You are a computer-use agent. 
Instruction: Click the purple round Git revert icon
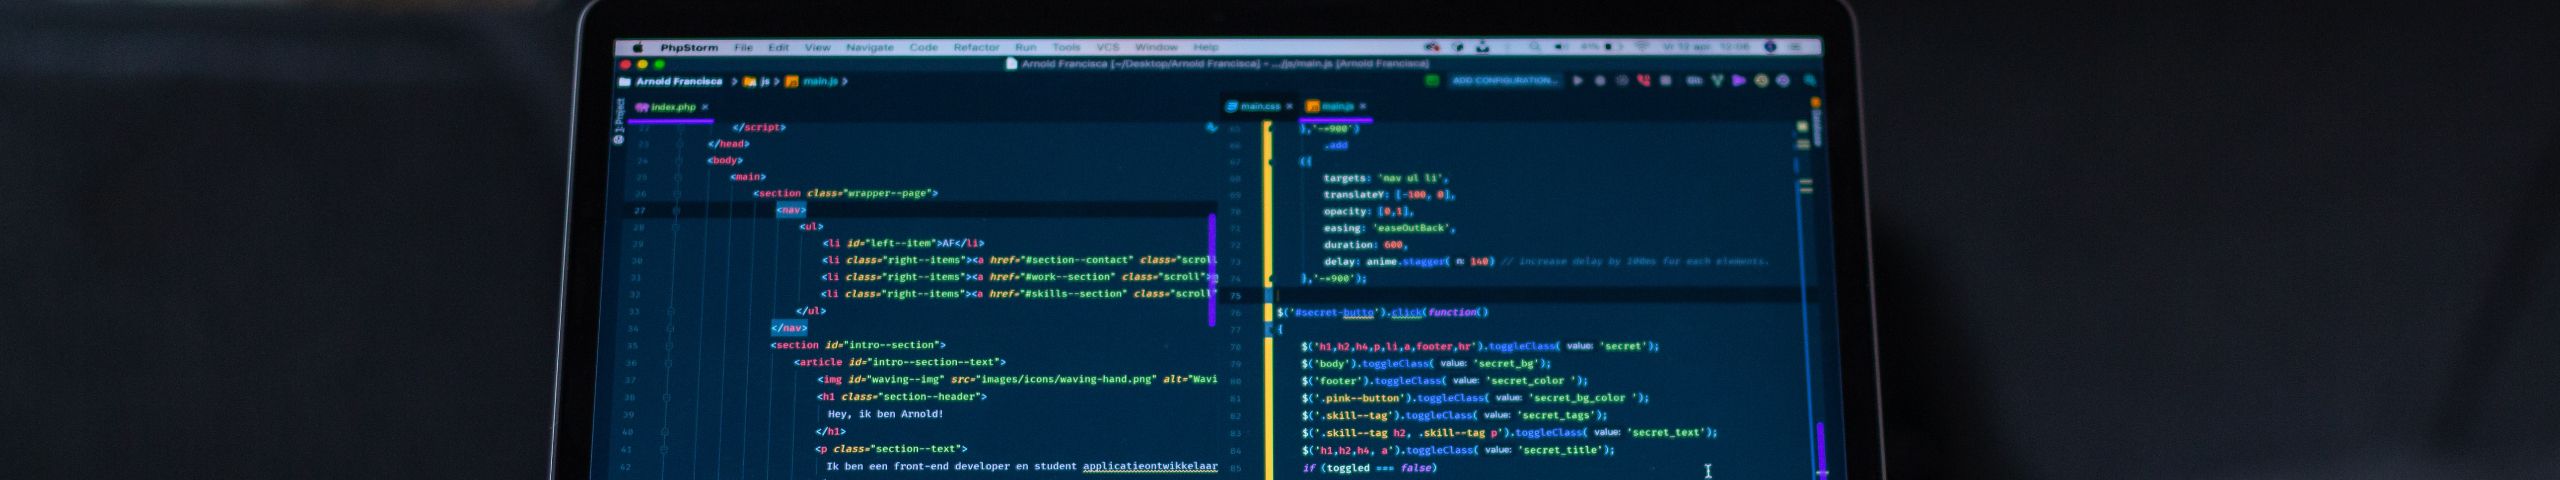click(1783, 81)
